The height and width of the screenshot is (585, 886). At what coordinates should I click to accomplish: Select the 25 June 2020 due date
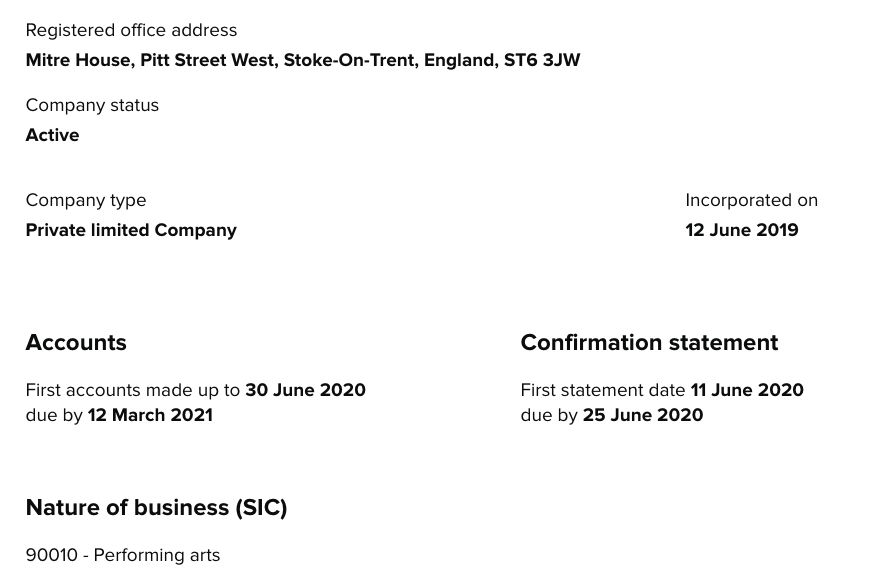(x=643, y=415)
